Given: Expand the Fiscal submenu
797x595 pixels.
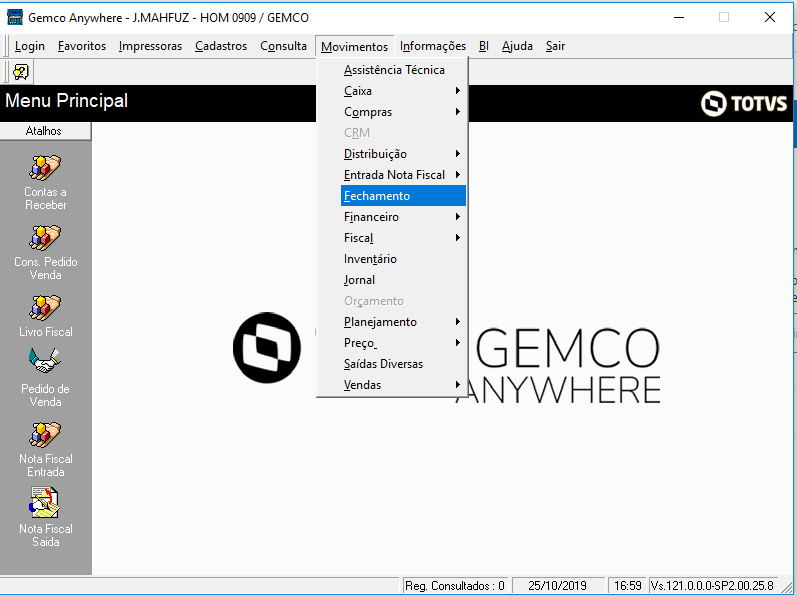Looking at the screenshot, I should [403, 238].
